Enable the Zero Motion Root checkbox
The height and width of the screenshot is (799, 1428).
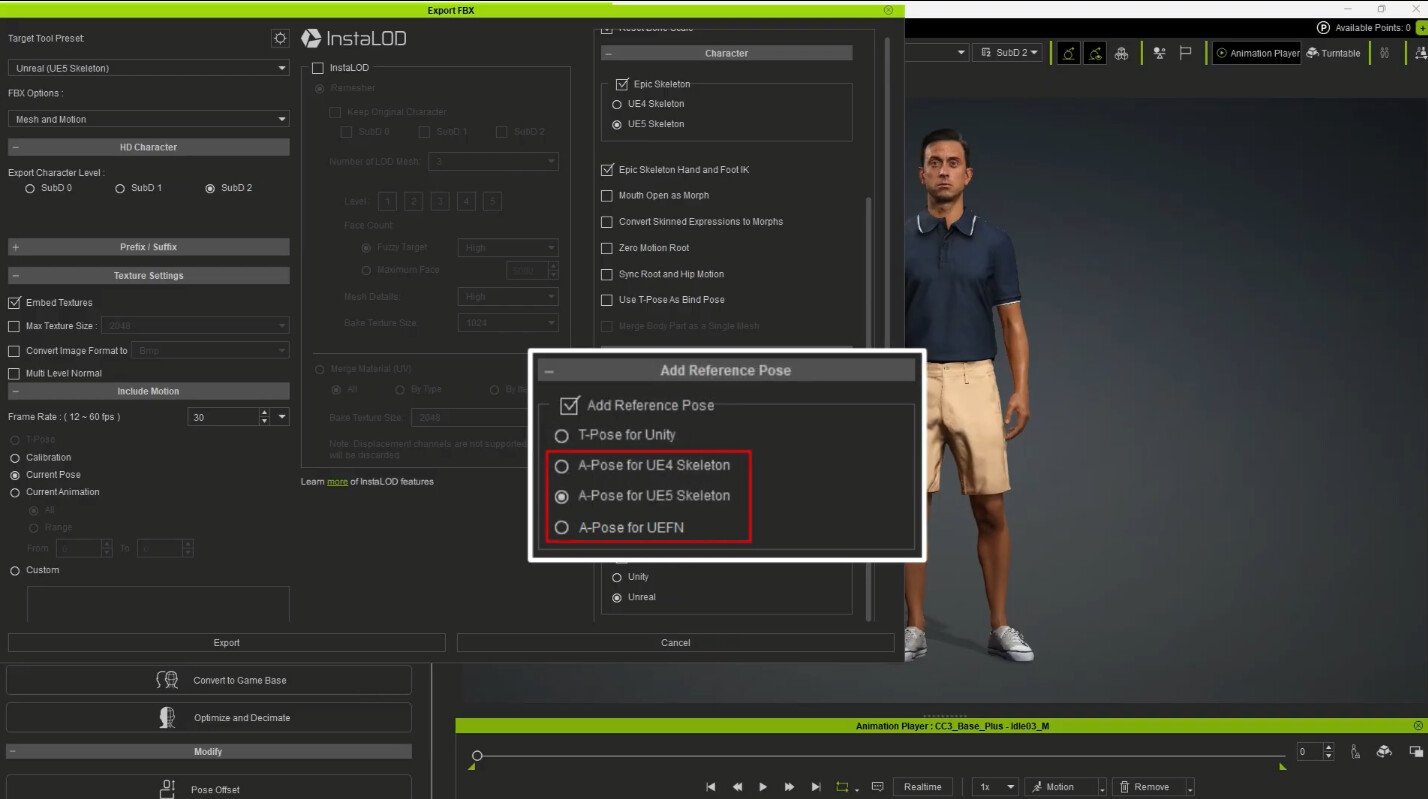tap(607, 248)
